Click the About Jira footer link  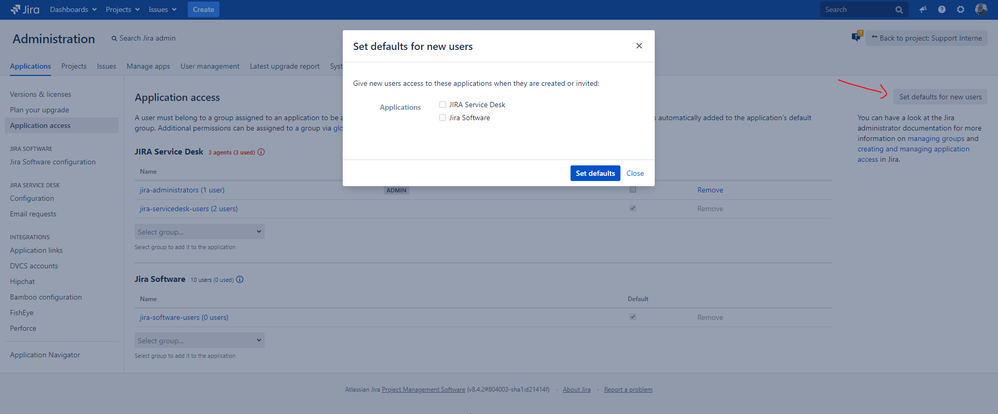577,389
